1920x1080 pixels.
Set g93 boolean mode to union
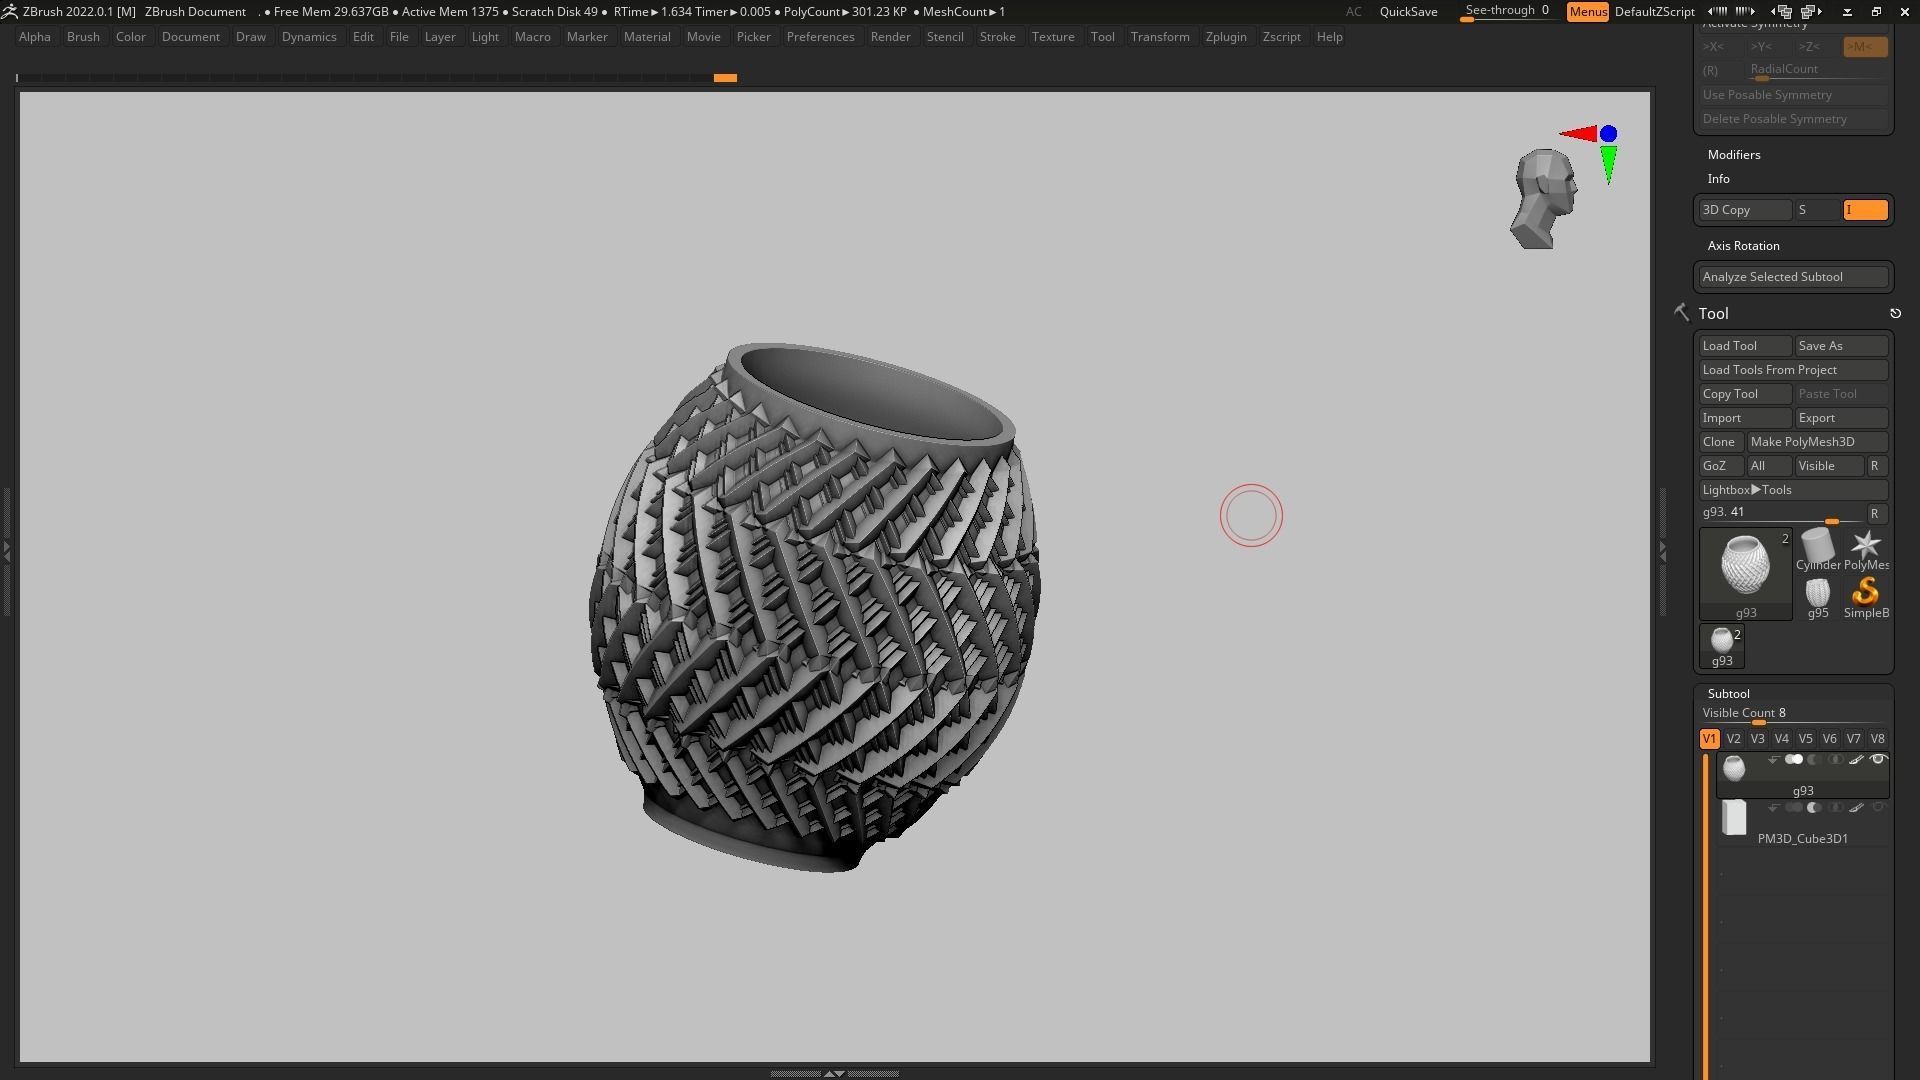coord(1794,759)
